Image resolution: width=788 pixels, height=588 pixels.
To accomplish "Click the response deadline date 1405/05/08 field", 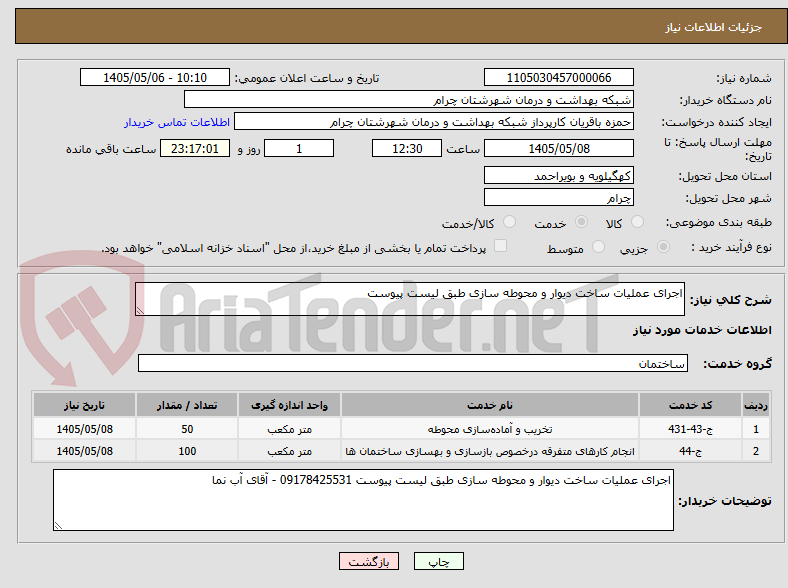I will click(x=558, y=148).
